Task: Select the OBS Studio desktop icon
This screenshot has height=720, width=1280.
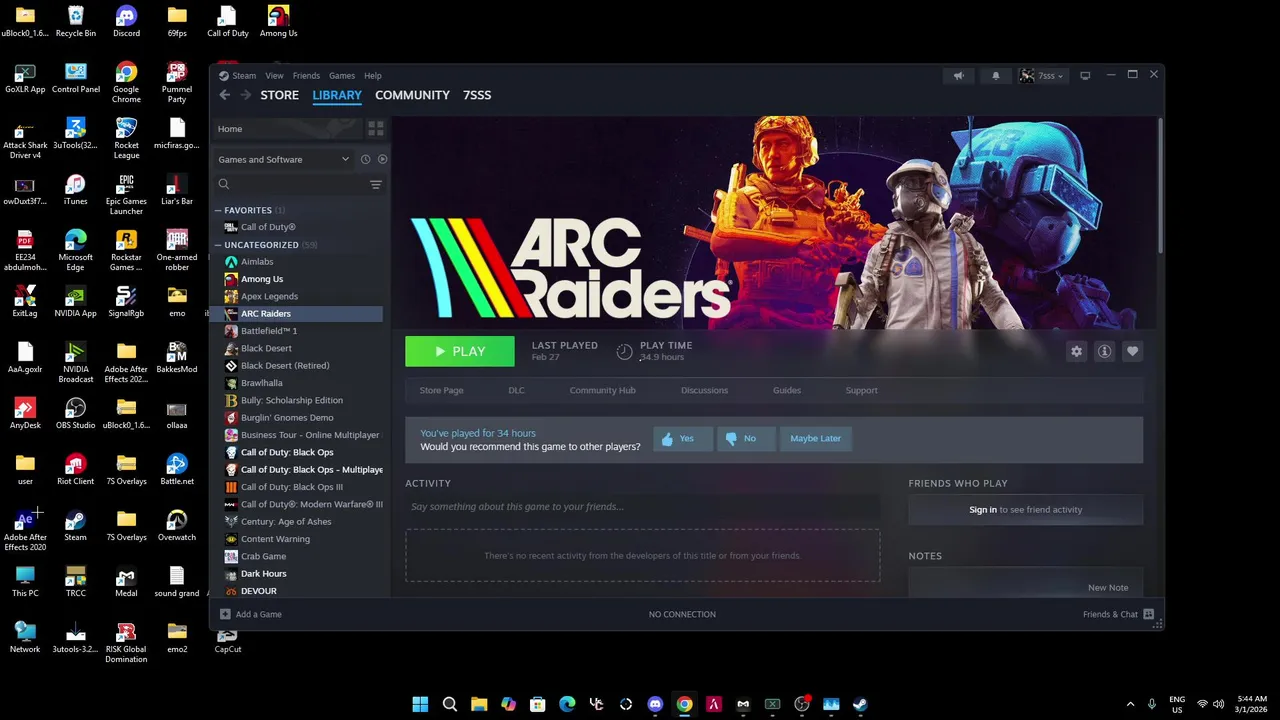Action: click(75, 413)
